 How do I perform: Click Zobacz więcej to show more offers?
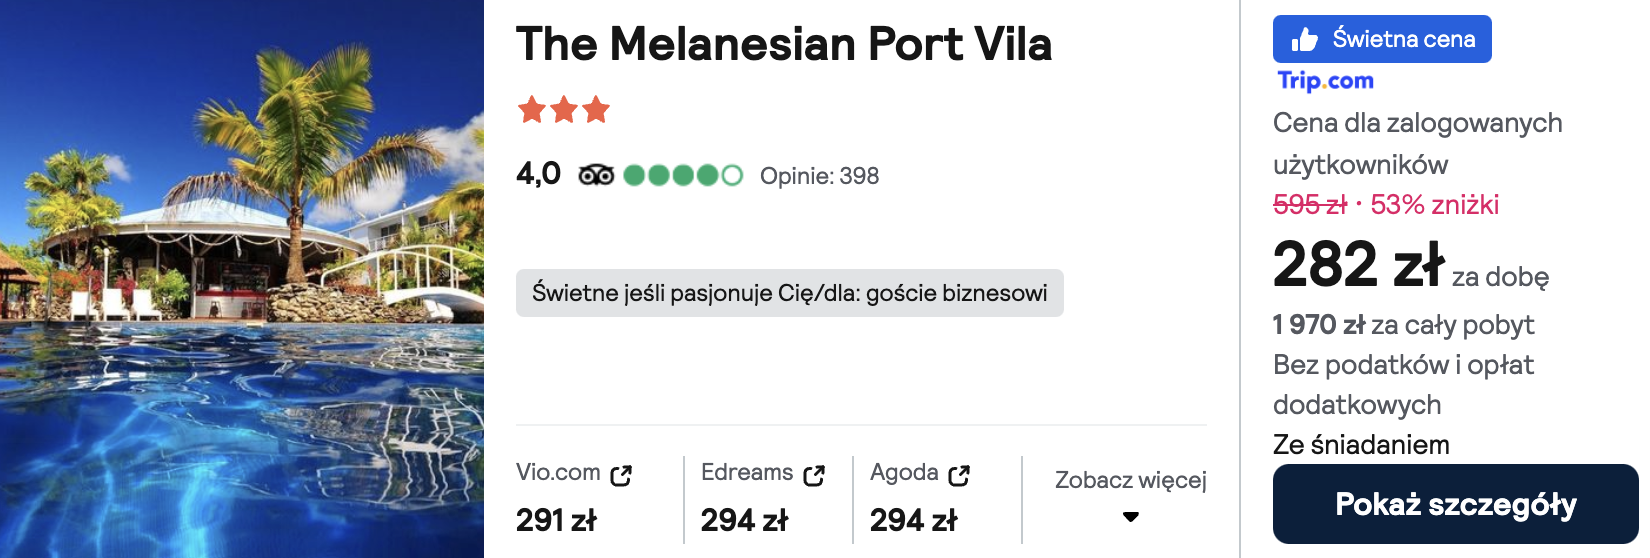point(1131,480)
